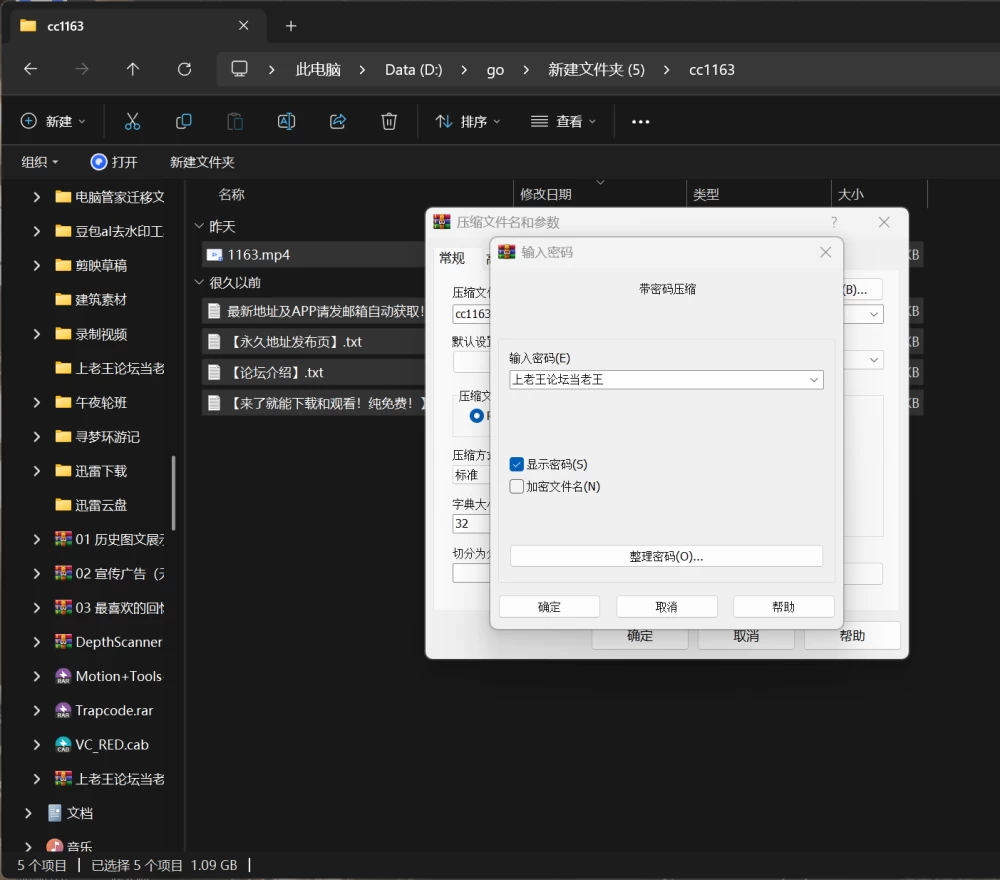This screenshot has height=880, width=1000.
Task: Click 打开 in the command bar
Action: click(114, 162)
